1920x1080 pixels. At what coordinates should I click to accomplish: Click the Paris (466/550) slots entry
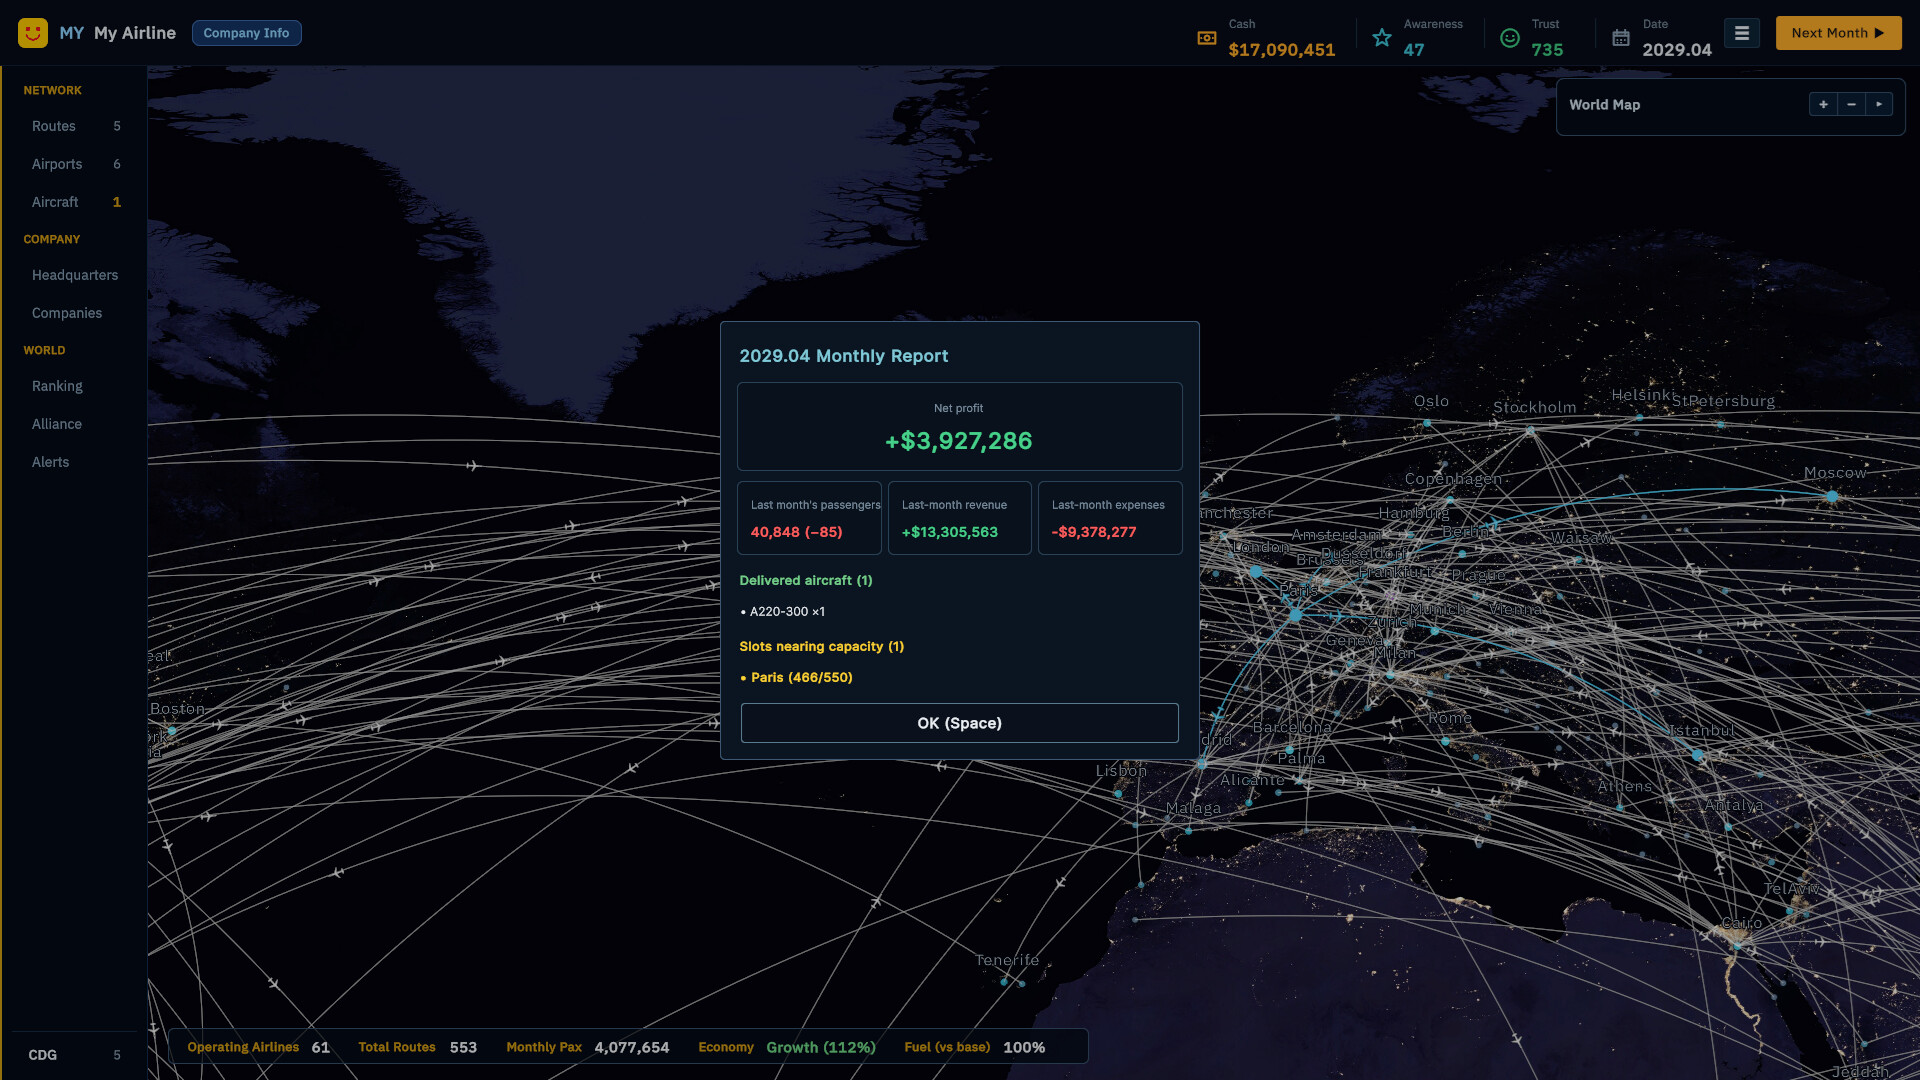point(796,677)
